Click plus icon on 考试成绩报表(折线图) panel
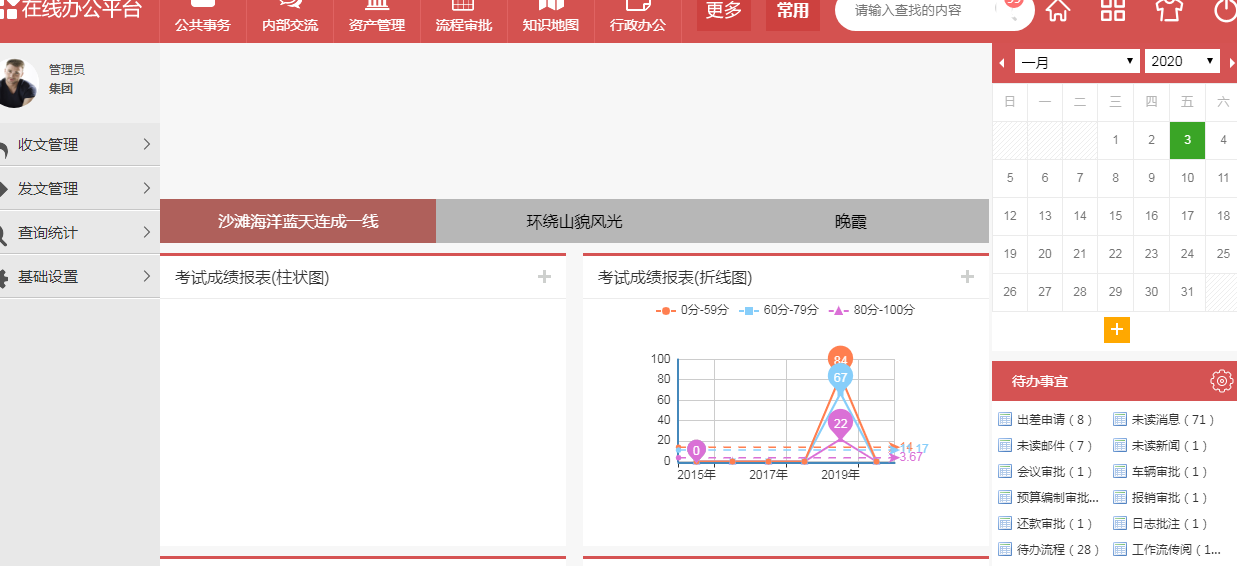1237x566 pixels. point(967,277)
